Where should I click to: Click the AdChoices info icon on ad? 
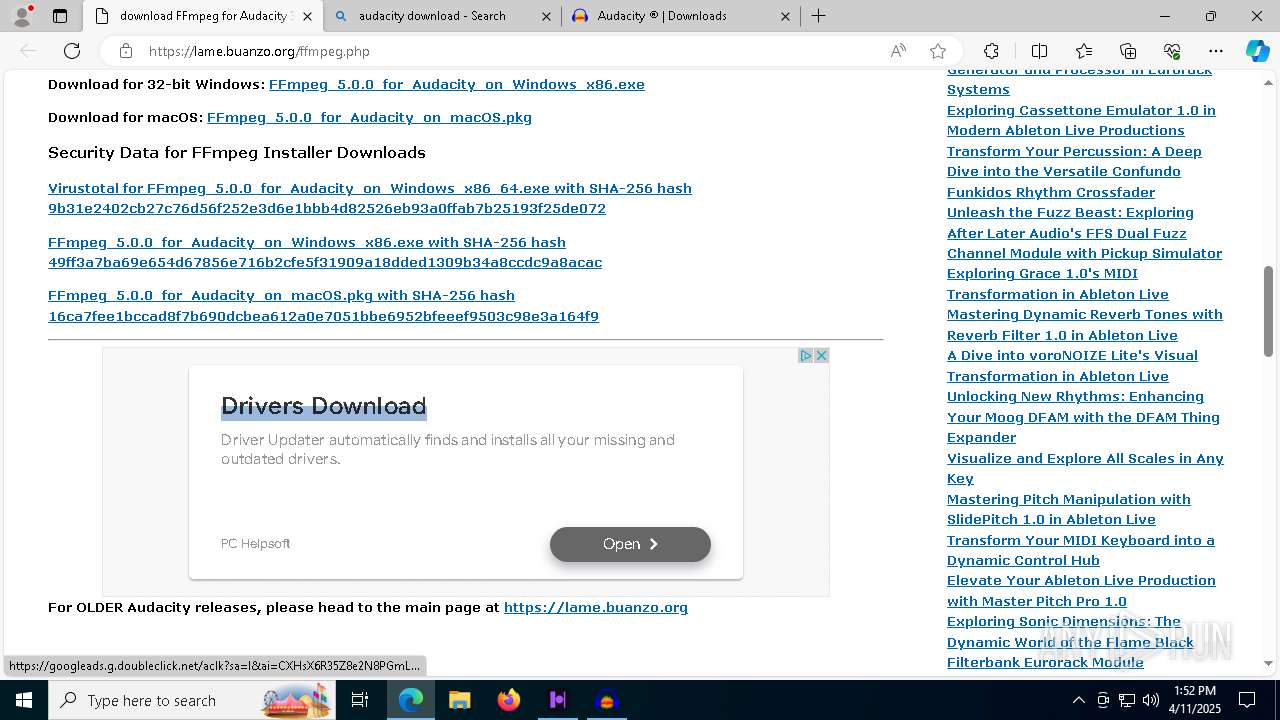[x=805, y=355]
